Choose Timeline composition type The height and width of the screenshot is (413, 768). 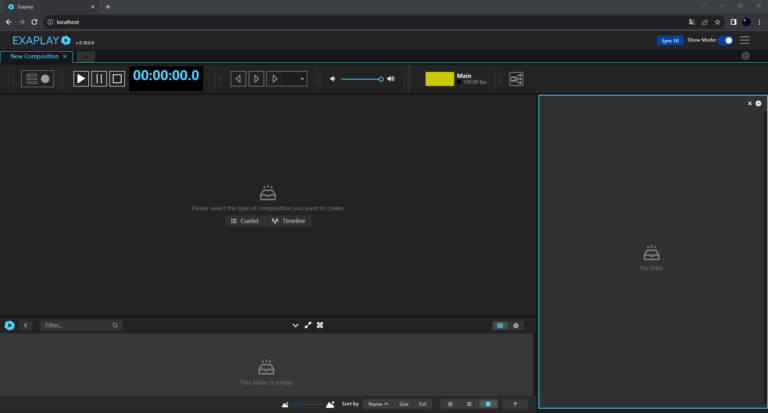click(x=288, y=221)
